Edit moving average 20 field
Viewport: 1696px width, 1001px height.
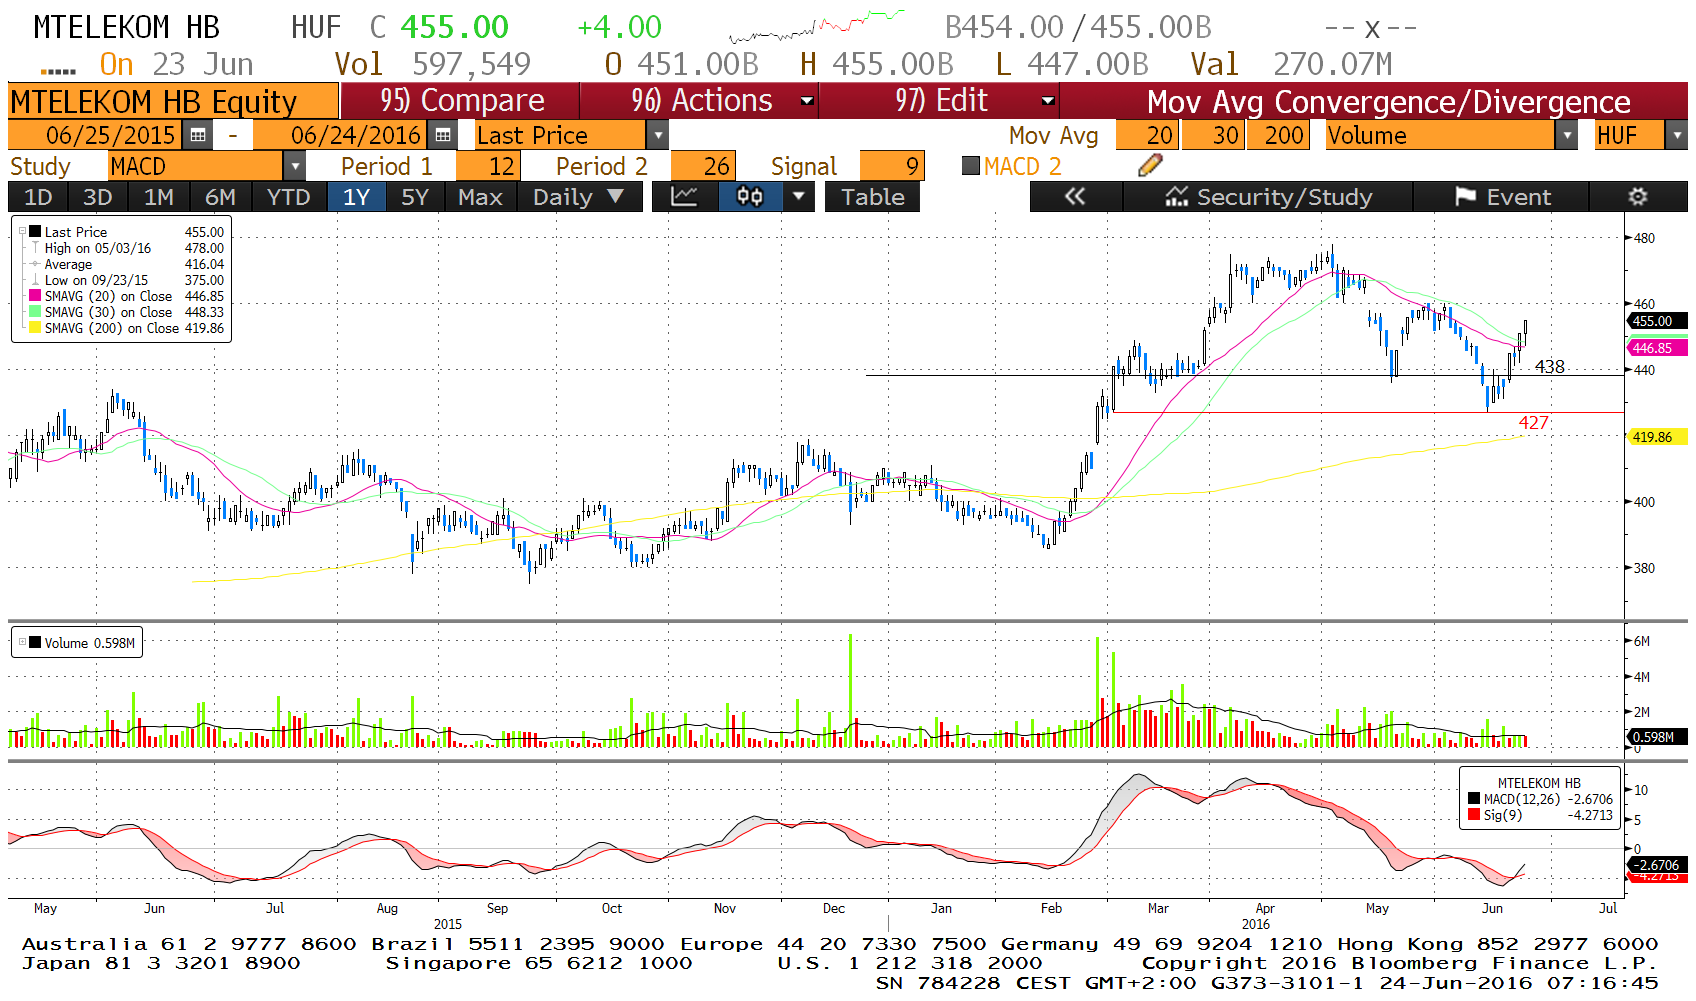(1147, 135)
